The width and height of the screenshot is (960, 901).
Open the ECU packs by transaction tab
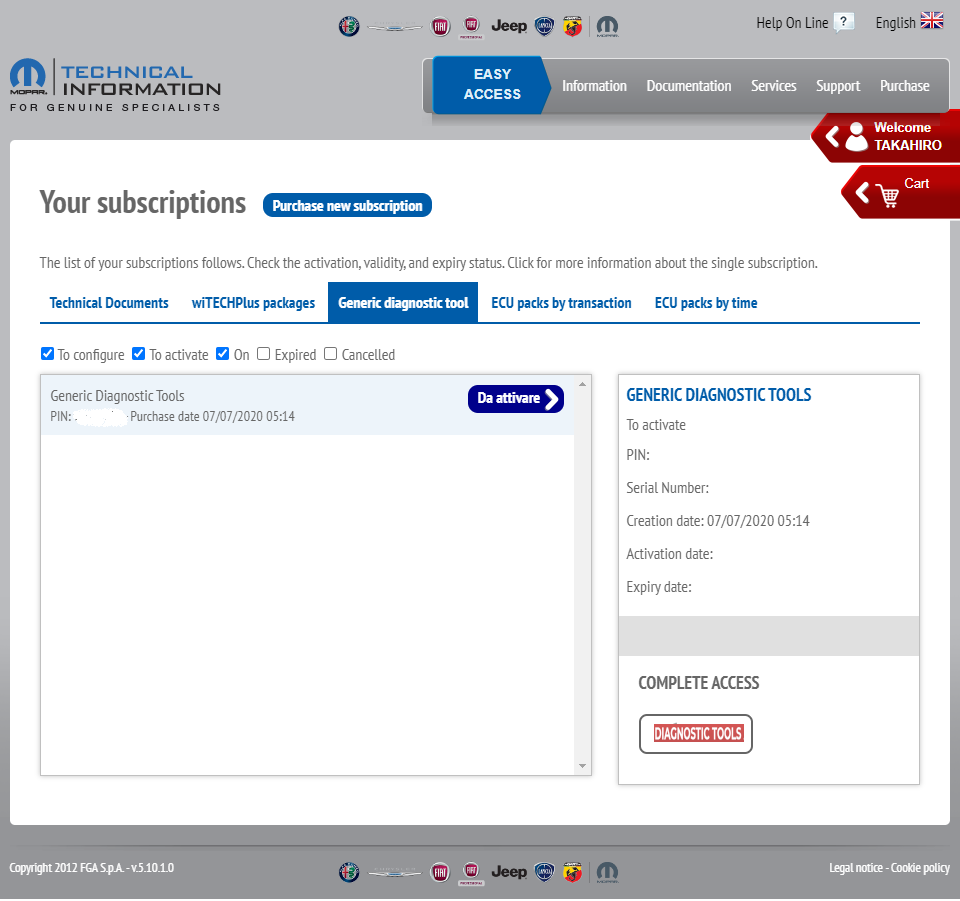[x=561, y=303]
